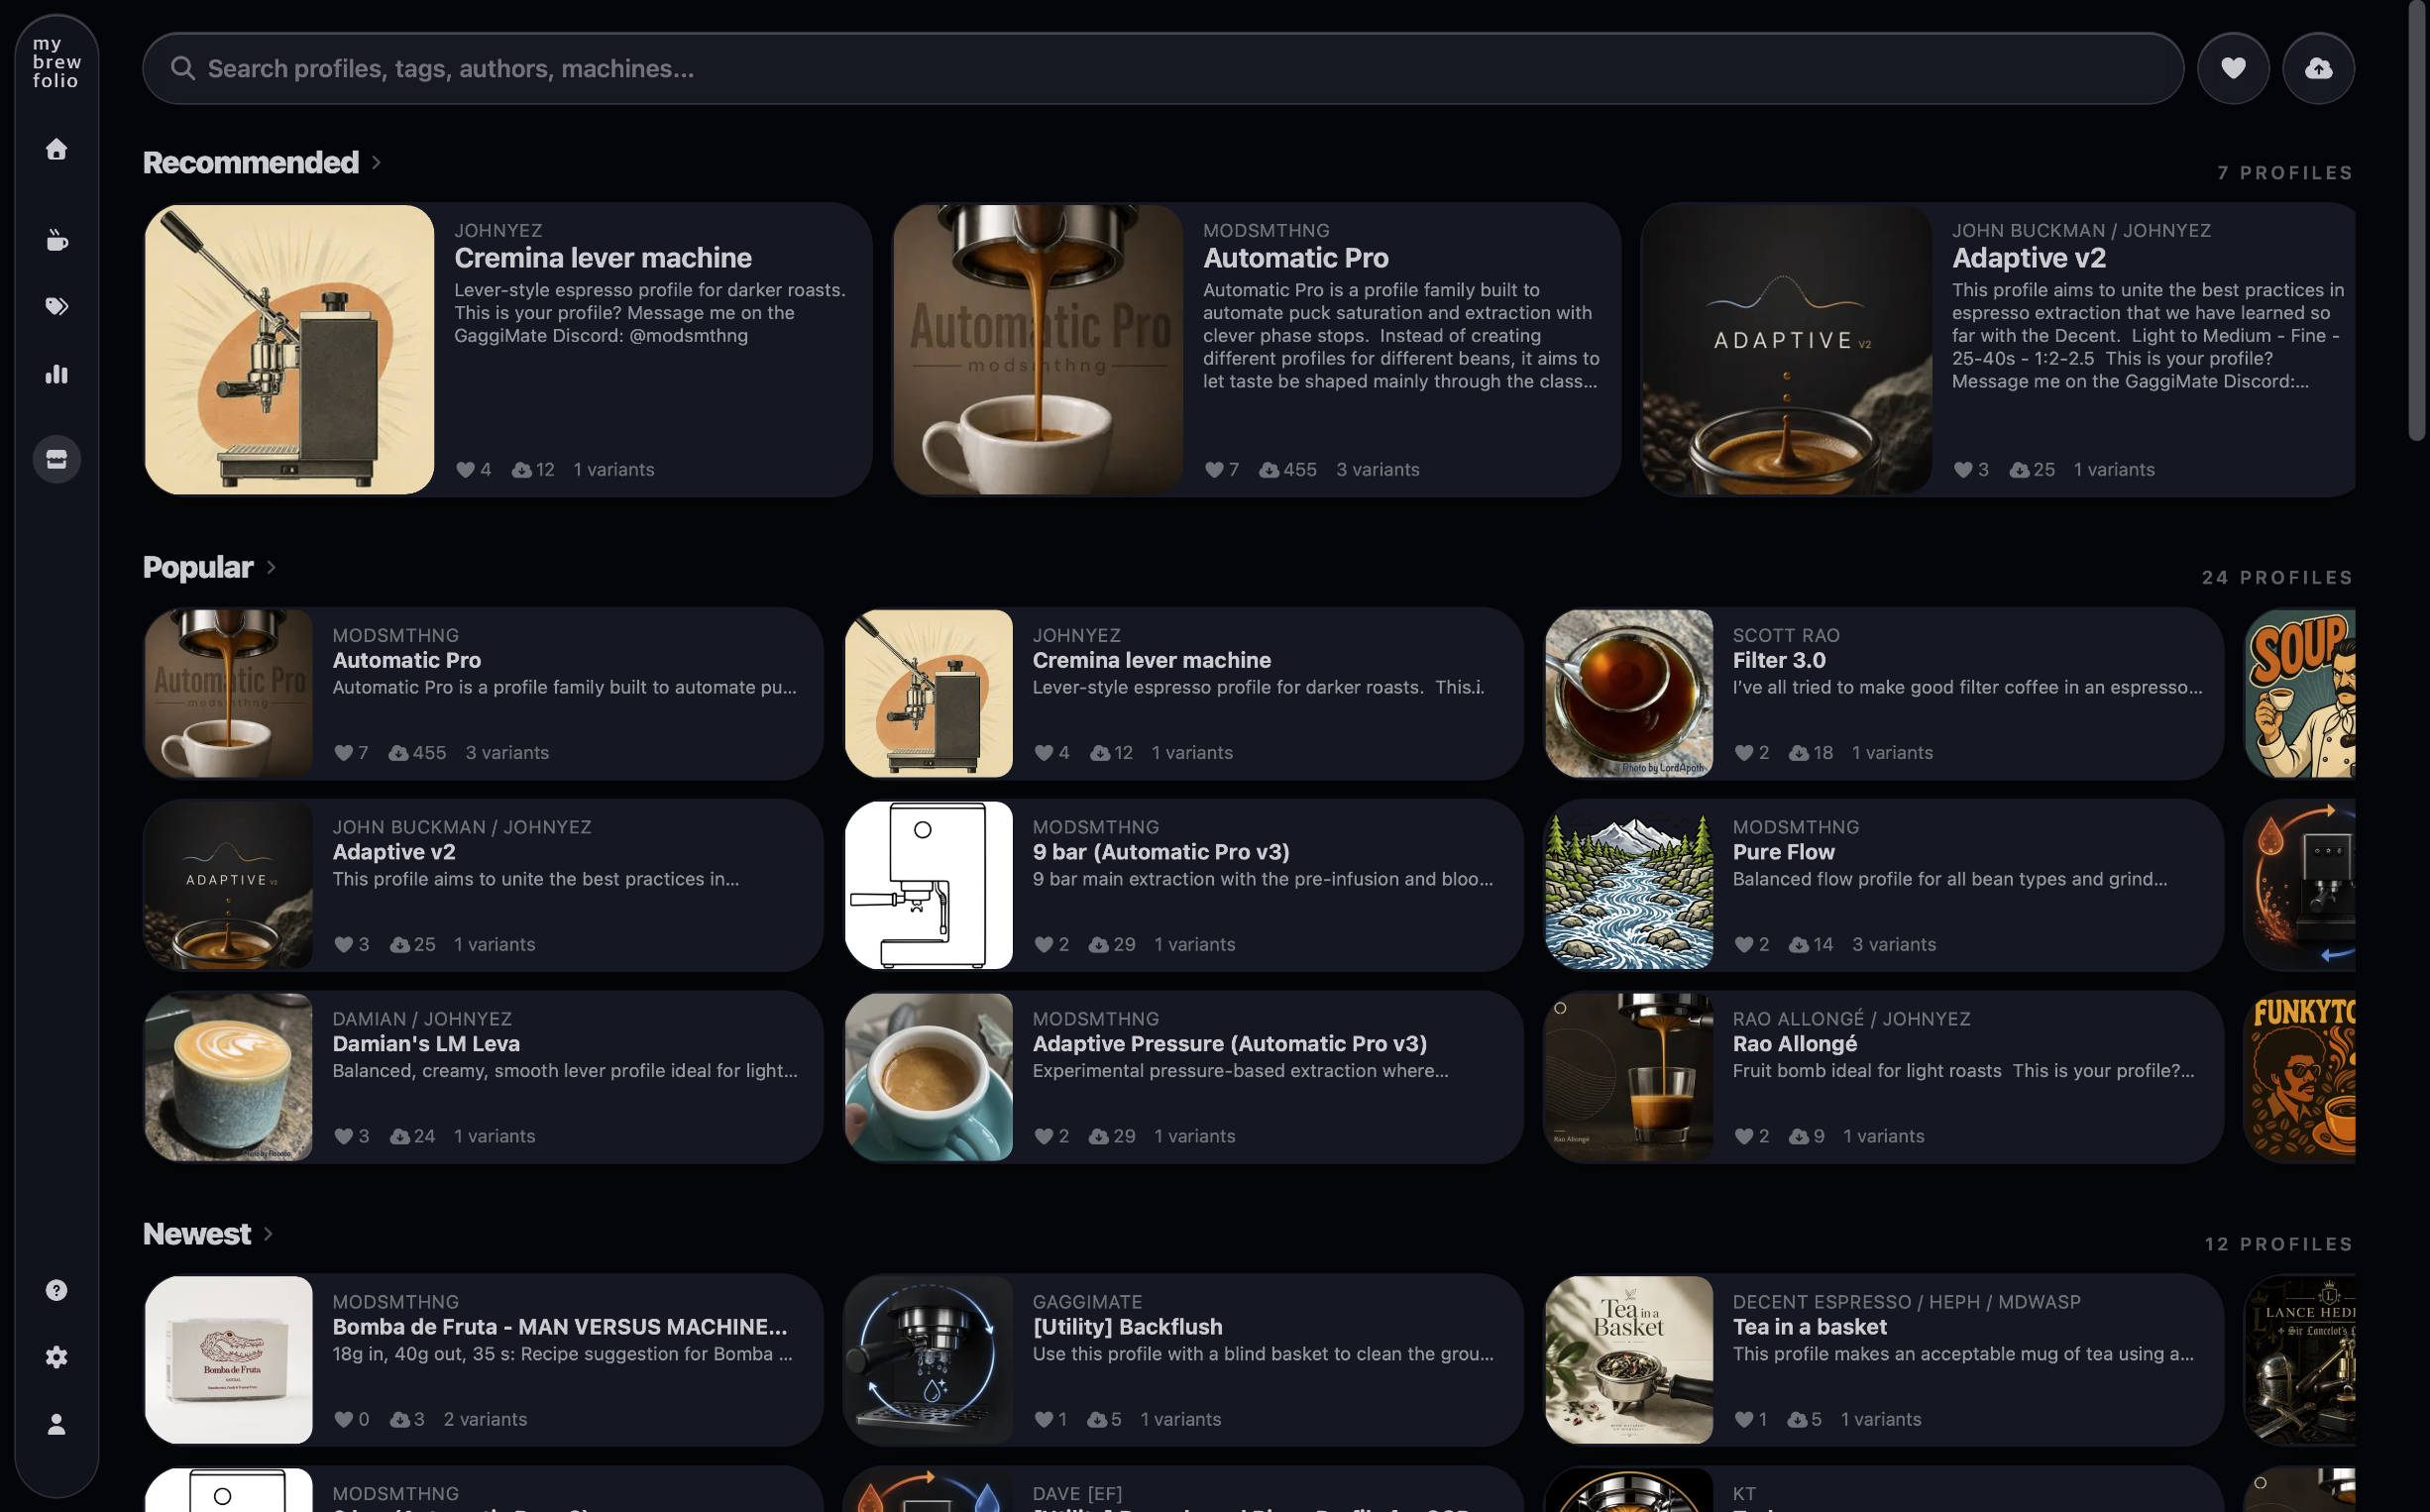Open the user account icon
The height and width of the screenshot is (1512, 2430).
point(57,1424)
